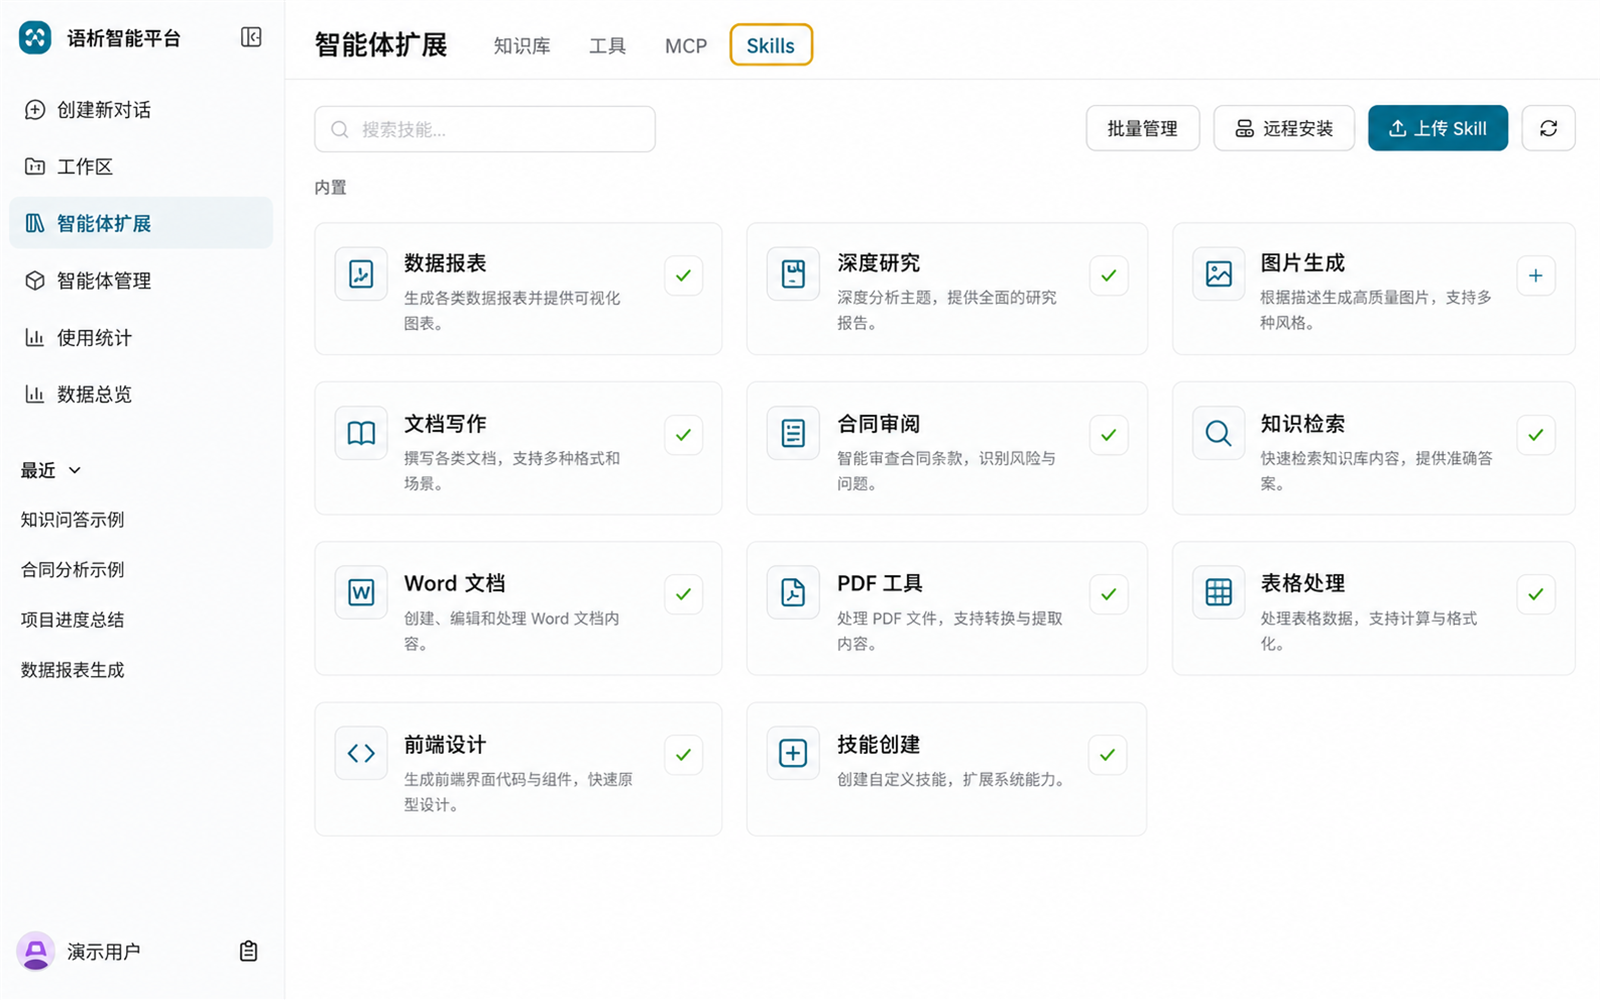Screen dimensions: 1600x1000
Task: Click the 知识检索 magnifier icon
Action: tap(1219, 434)
